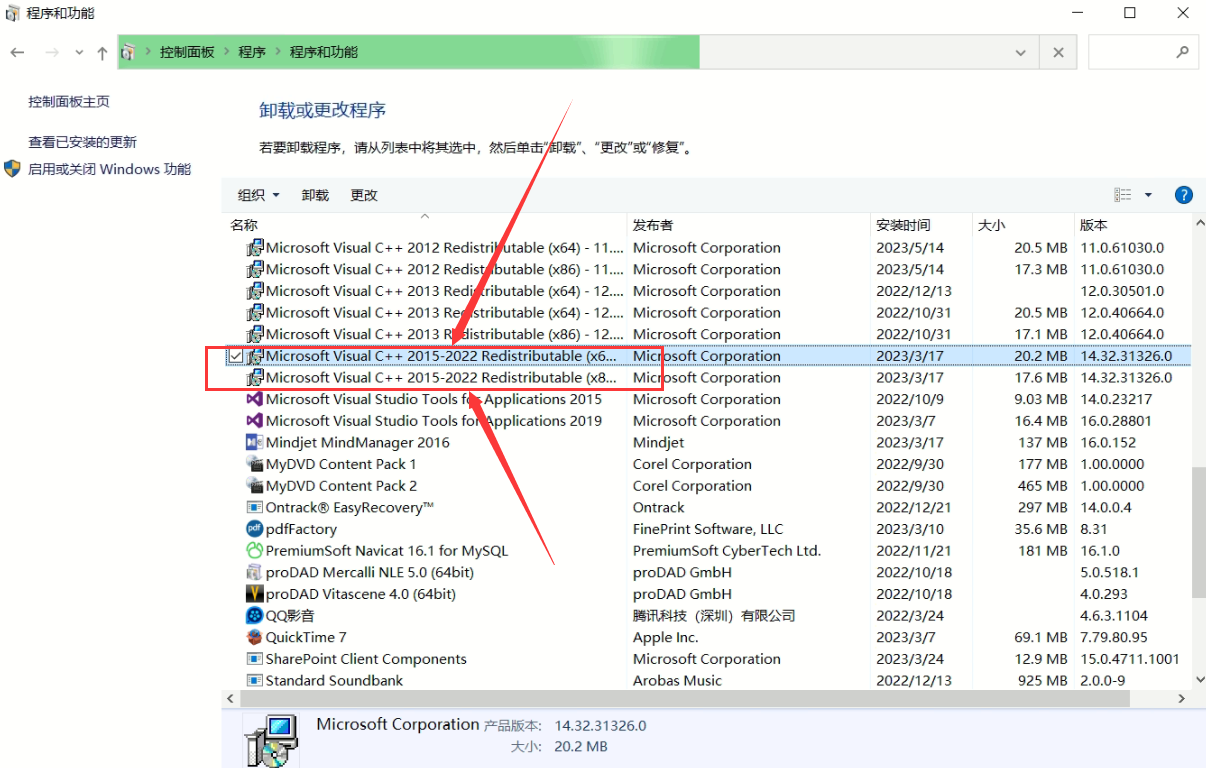Open the view options dropdown arrow

(1148, 195)
